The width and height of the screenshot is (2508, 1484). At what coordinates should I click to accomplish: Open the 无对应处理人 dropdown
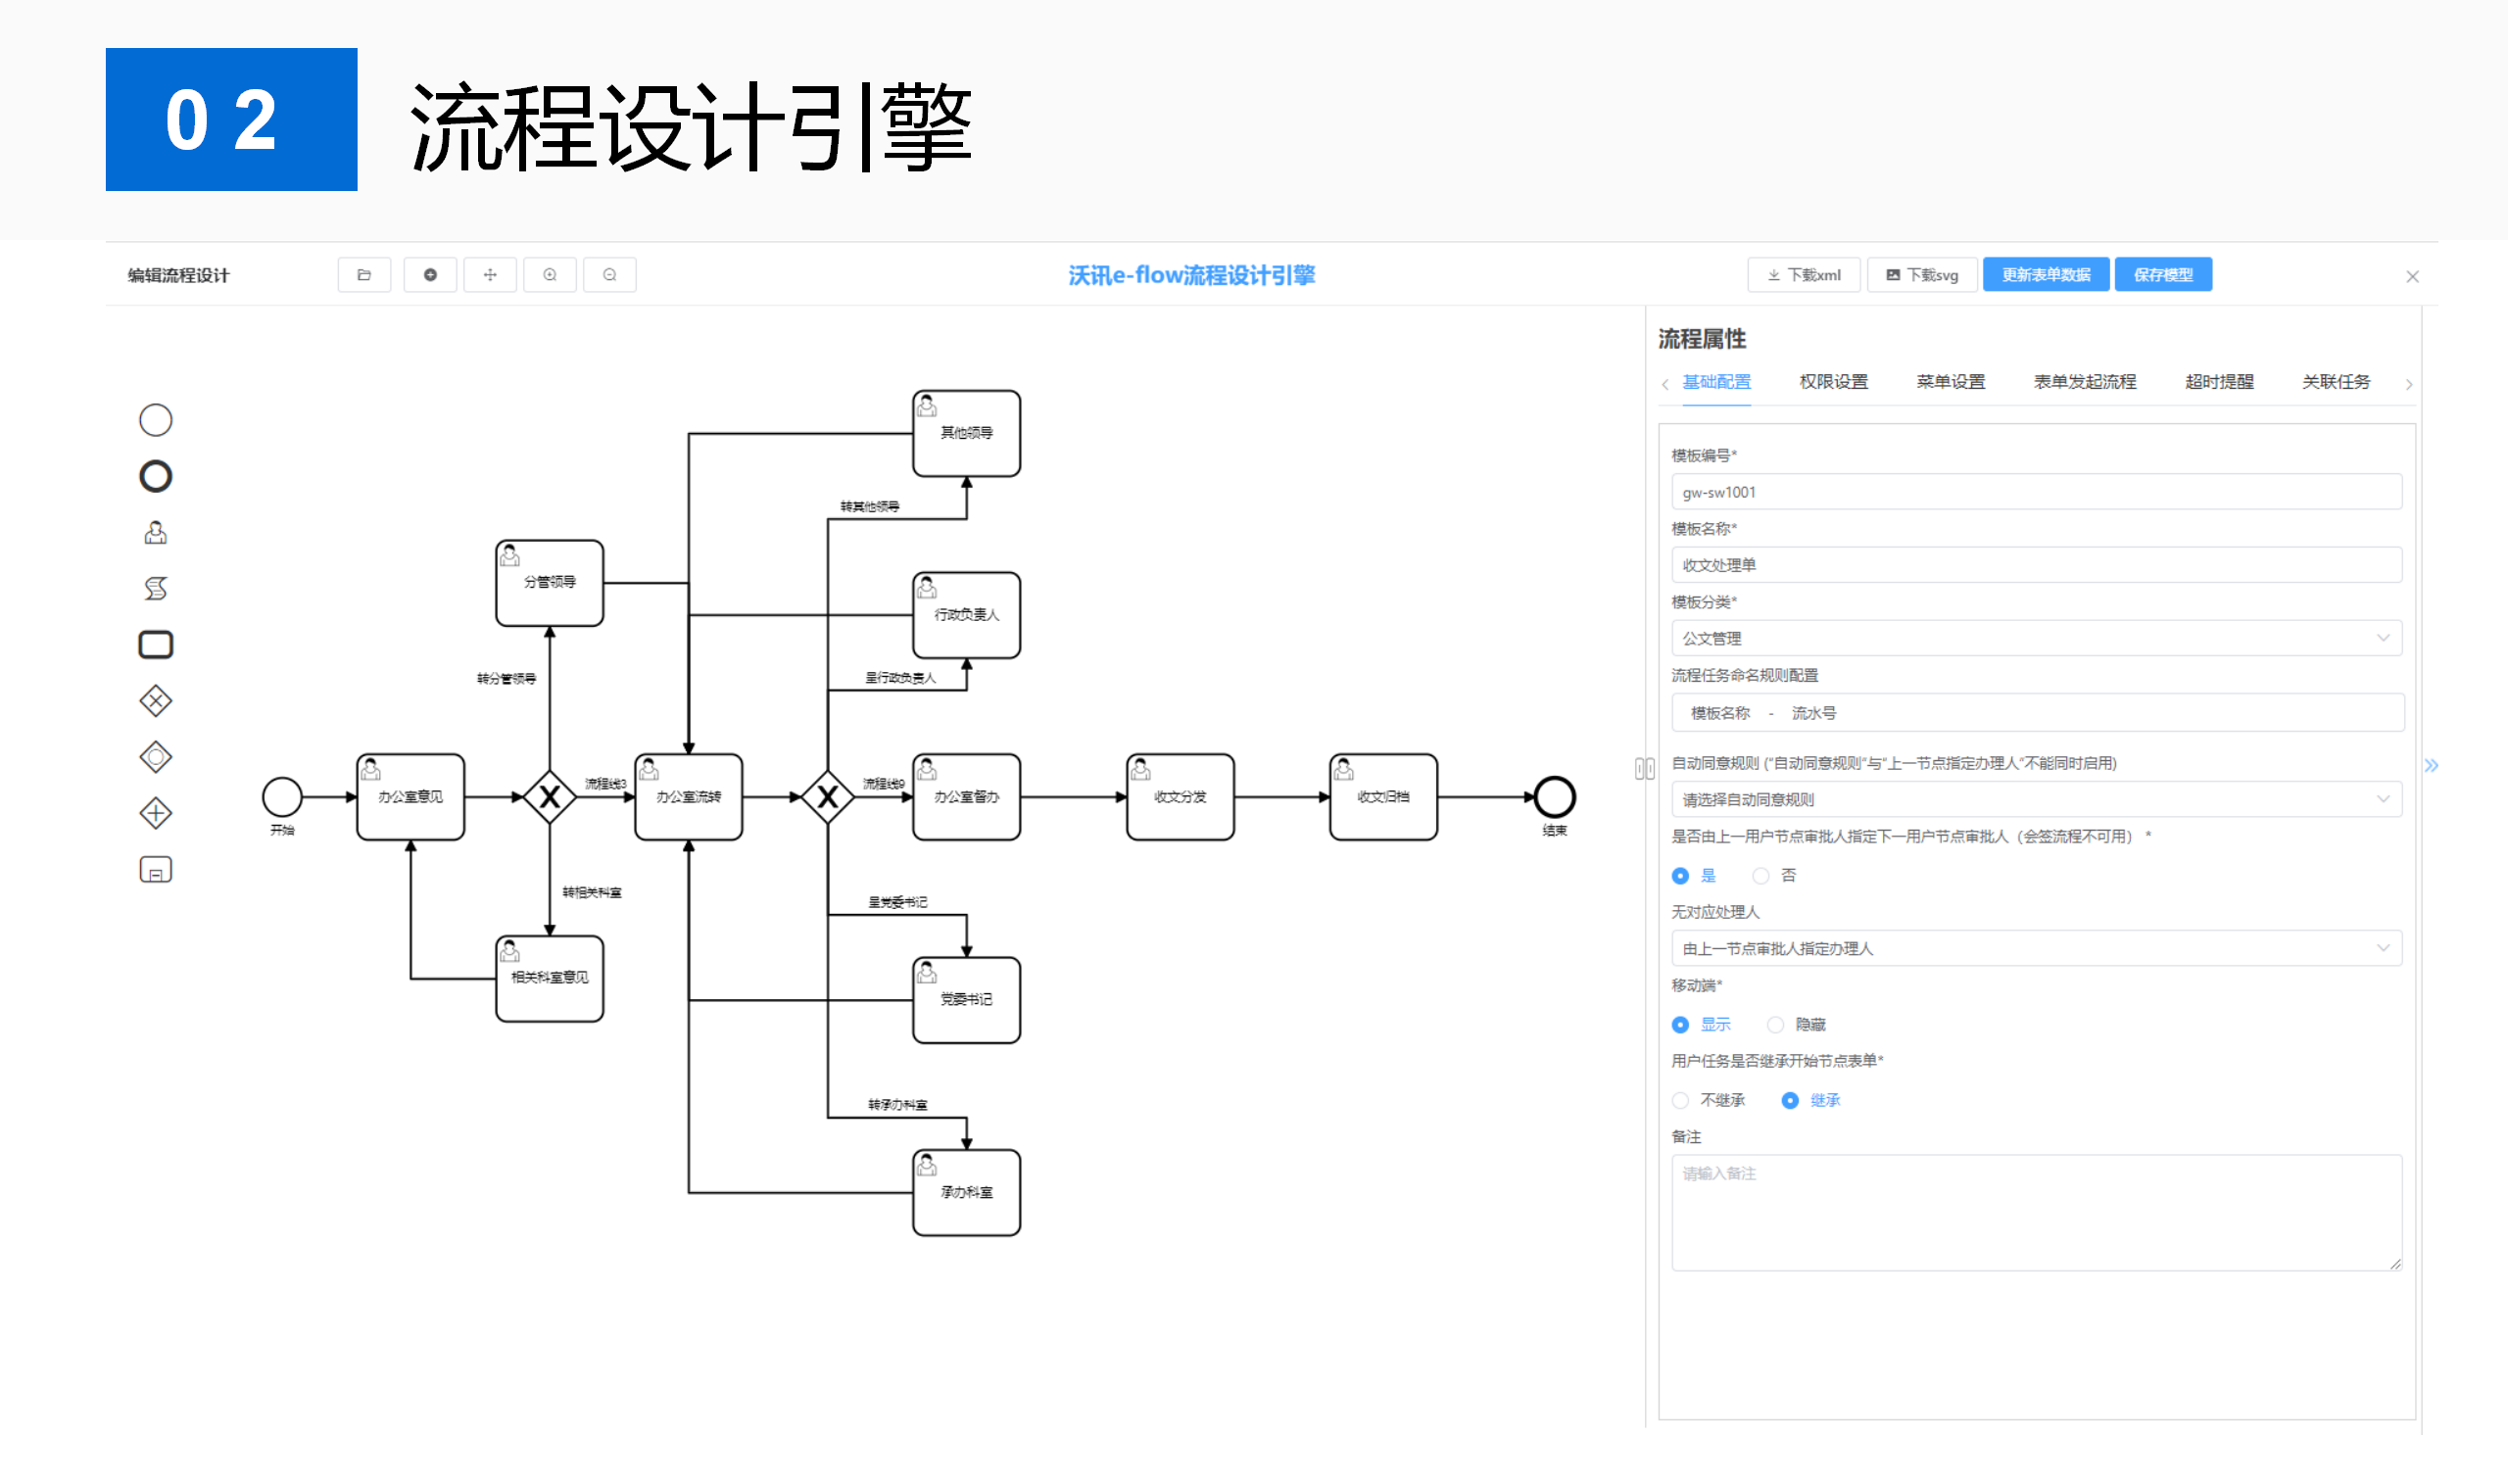click(2036, 948)
